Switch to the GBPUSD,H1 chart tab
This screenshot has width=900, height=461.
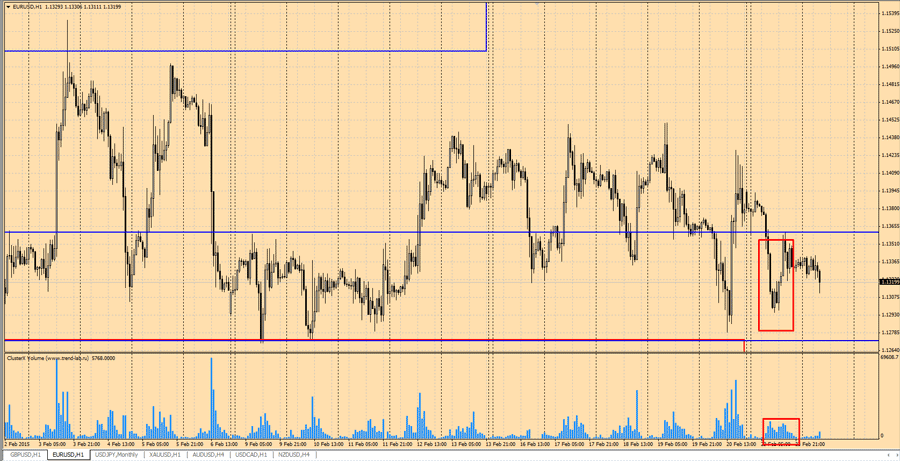click(25, 455)
